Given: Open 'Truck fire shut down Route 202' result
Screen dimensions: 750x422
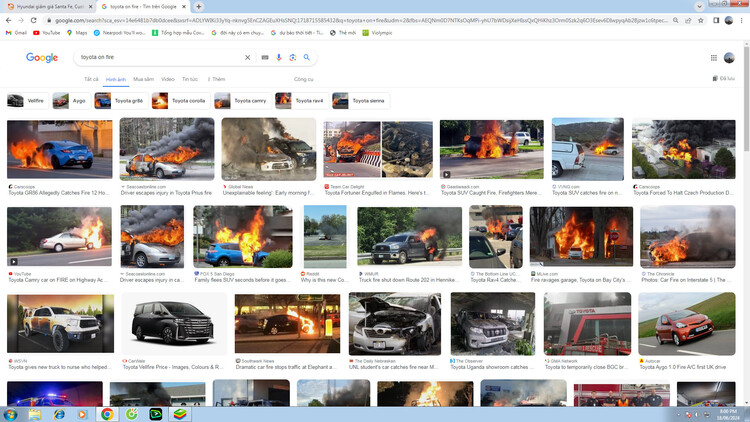Looking at the screenshot, I should (407, 280).
